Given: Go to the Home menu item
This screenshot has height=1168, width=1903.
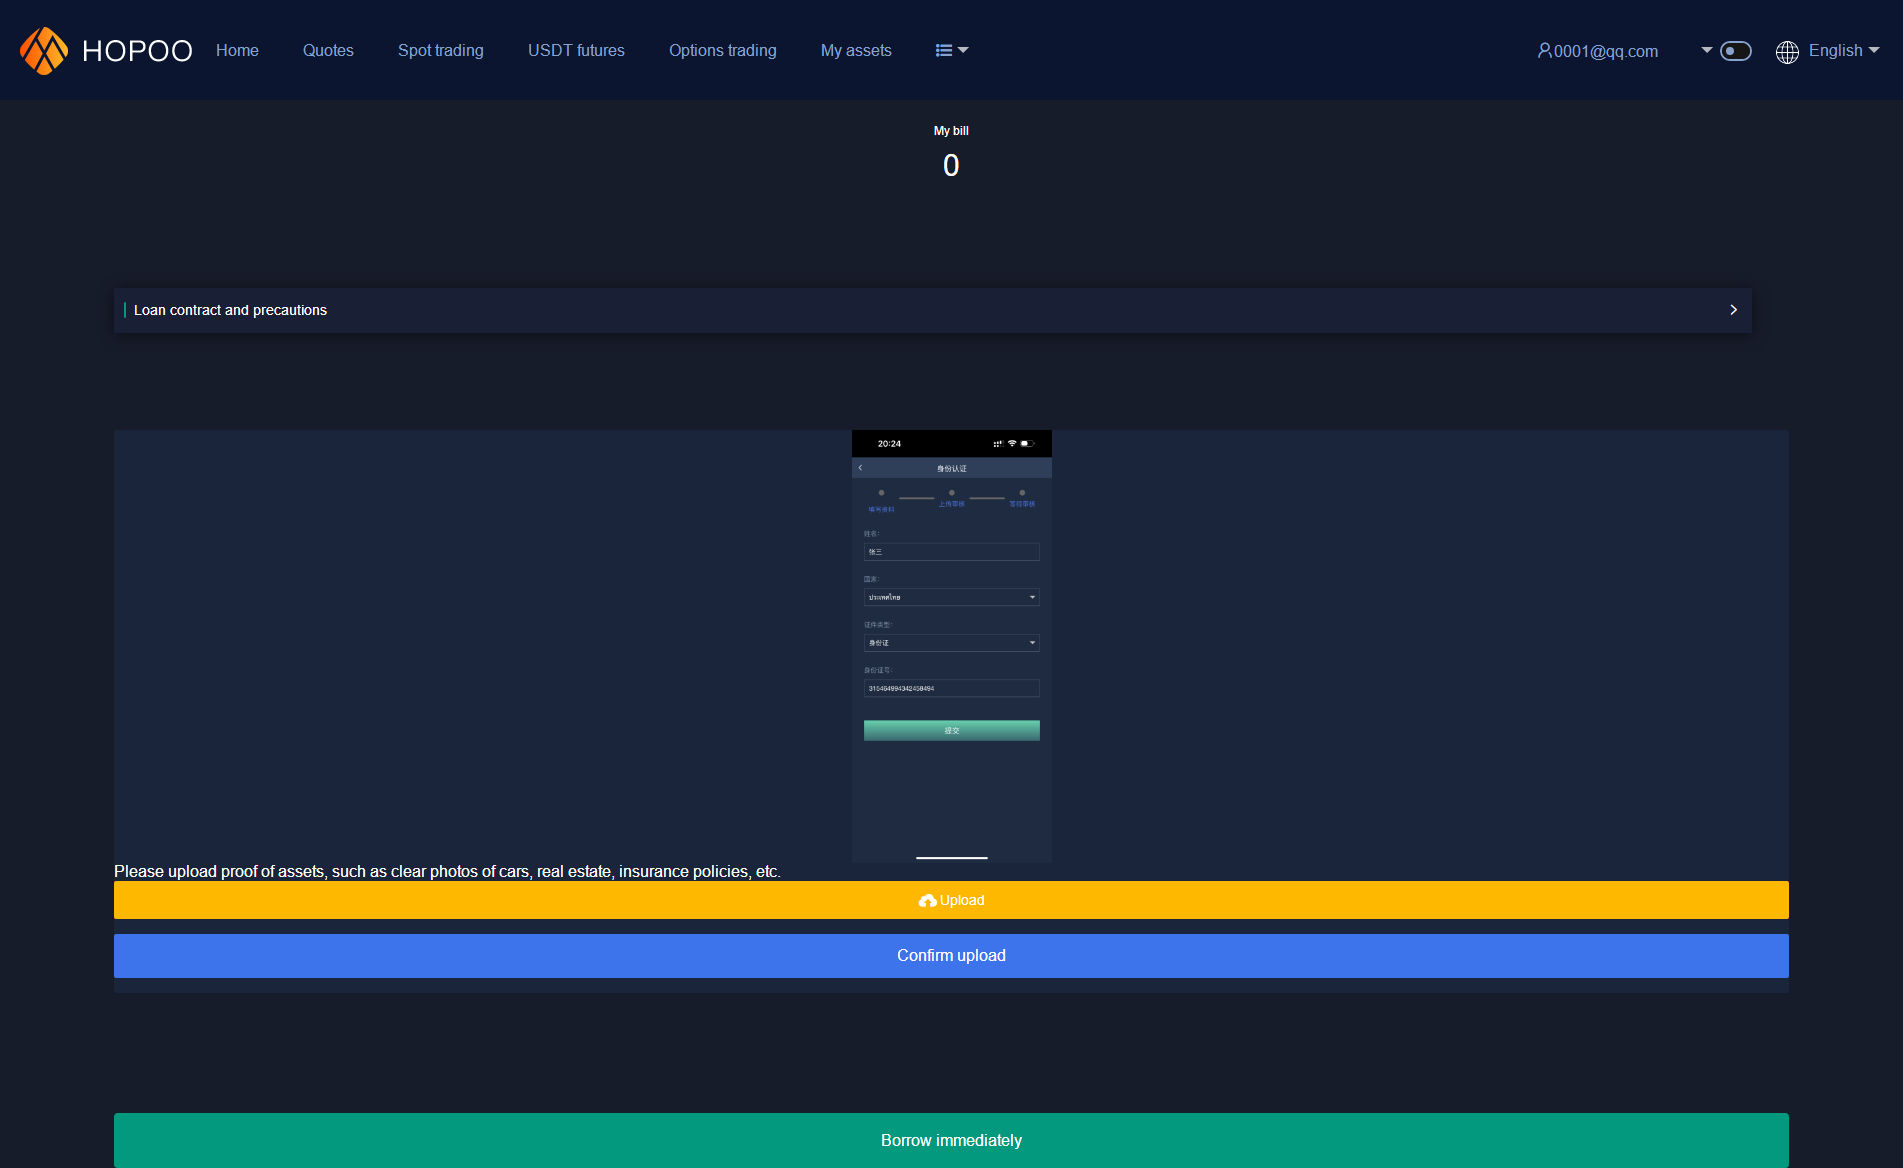Looking at the screenshot, I should pos(237,50).
